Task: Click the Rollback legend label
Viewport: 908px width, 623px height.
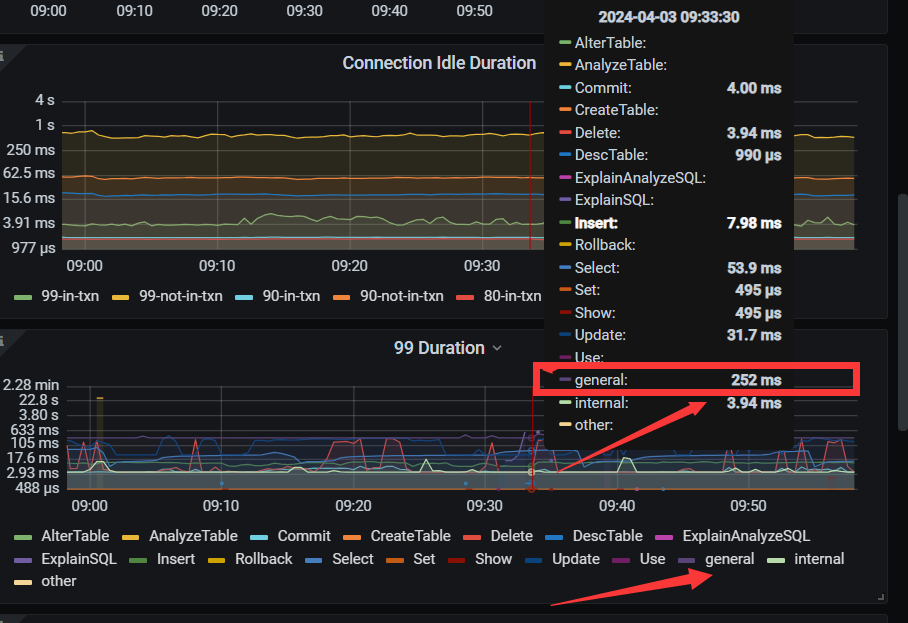Action: coord(264,559)
